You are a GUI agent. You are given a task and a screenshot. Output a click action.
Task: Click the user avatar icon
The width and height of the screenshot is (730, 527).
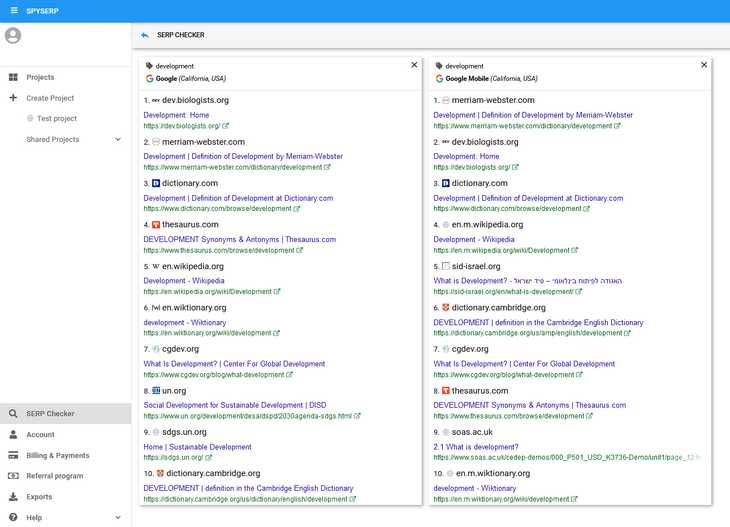(13, 35)
